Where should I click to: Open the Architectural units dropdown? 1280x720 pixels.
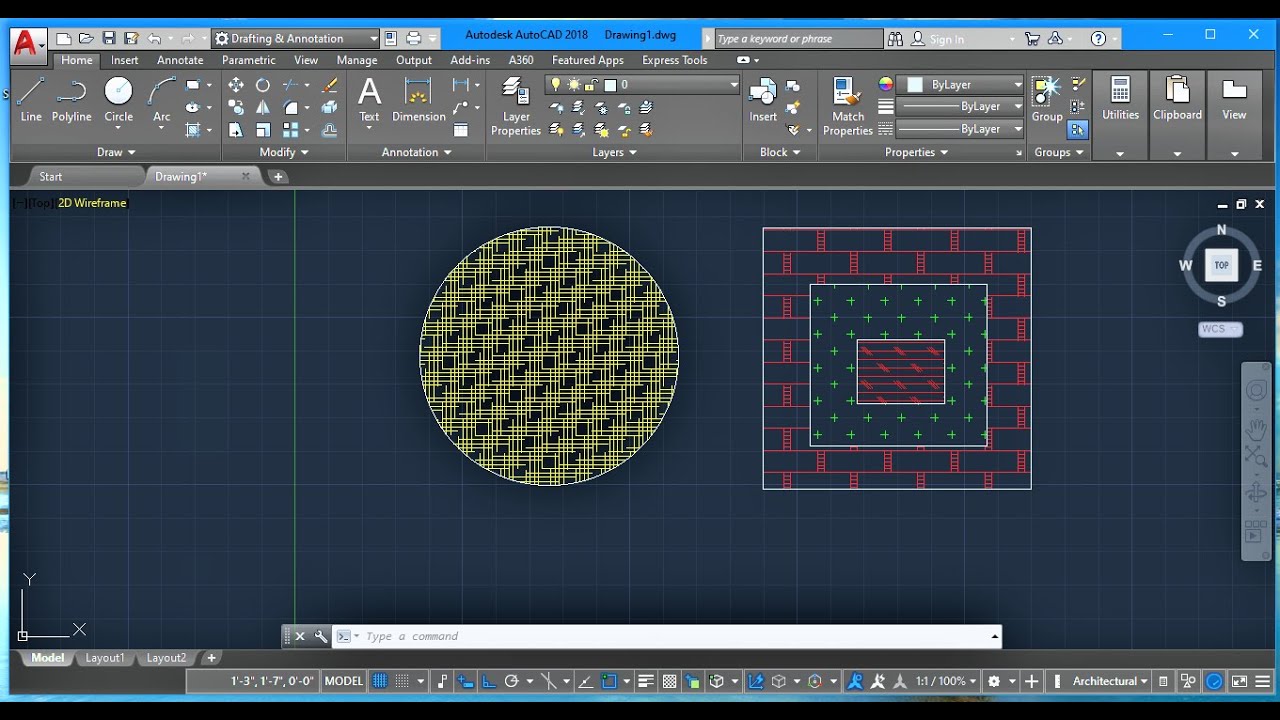(x=1110, y=681)
